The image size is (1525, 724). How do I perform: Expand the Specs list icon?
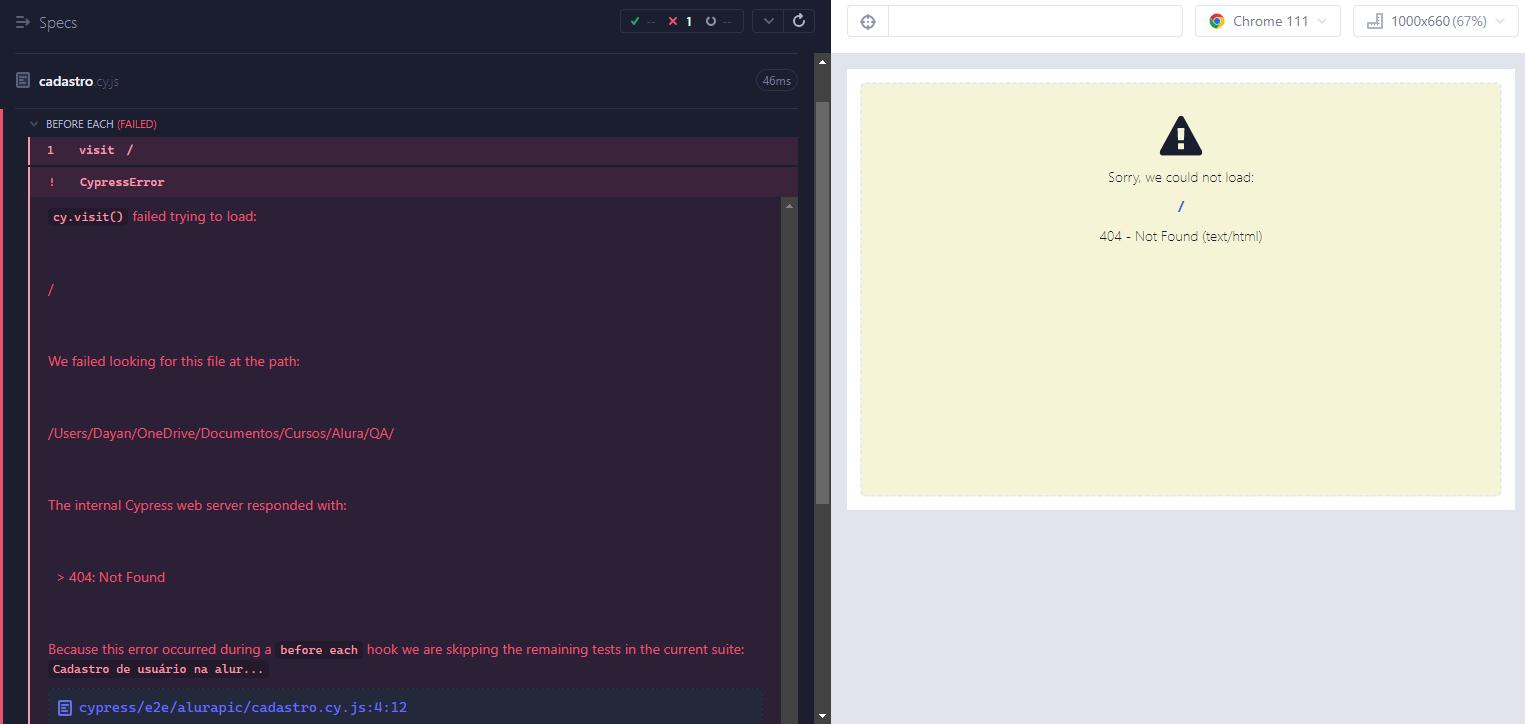23,22
